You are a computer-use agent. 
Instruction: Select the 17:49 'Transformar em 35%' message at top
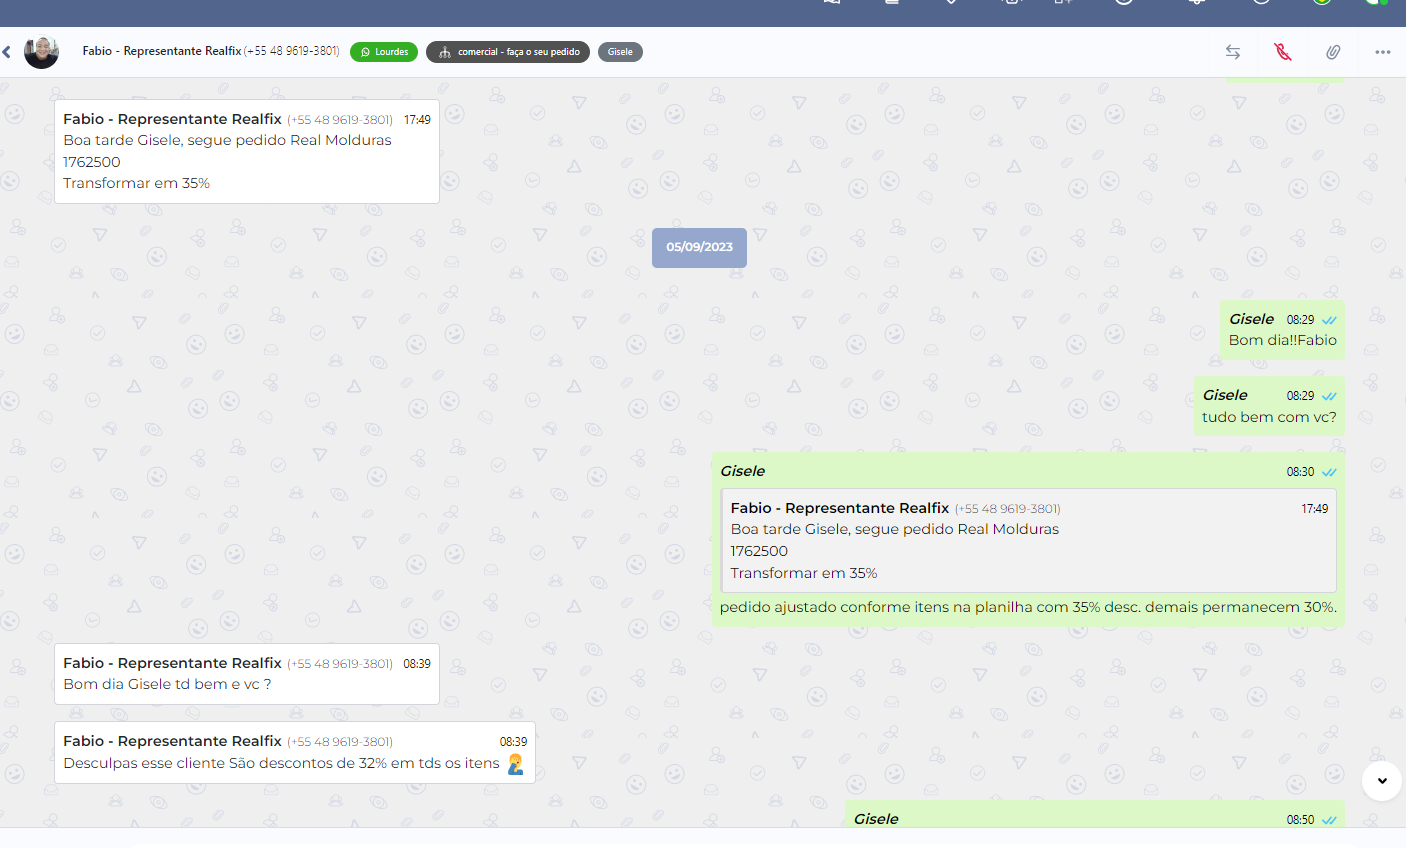click(246, 152)
